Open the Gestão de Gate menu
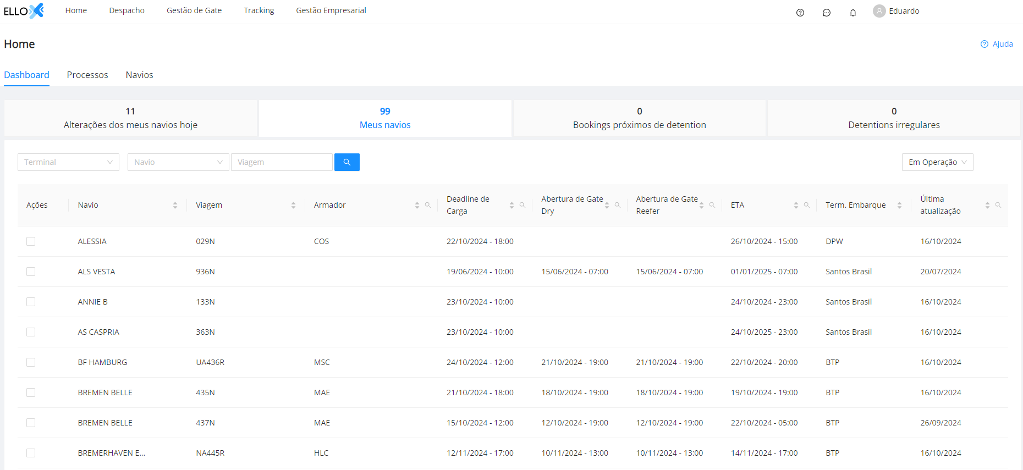1023x470 pixels. 194,11
